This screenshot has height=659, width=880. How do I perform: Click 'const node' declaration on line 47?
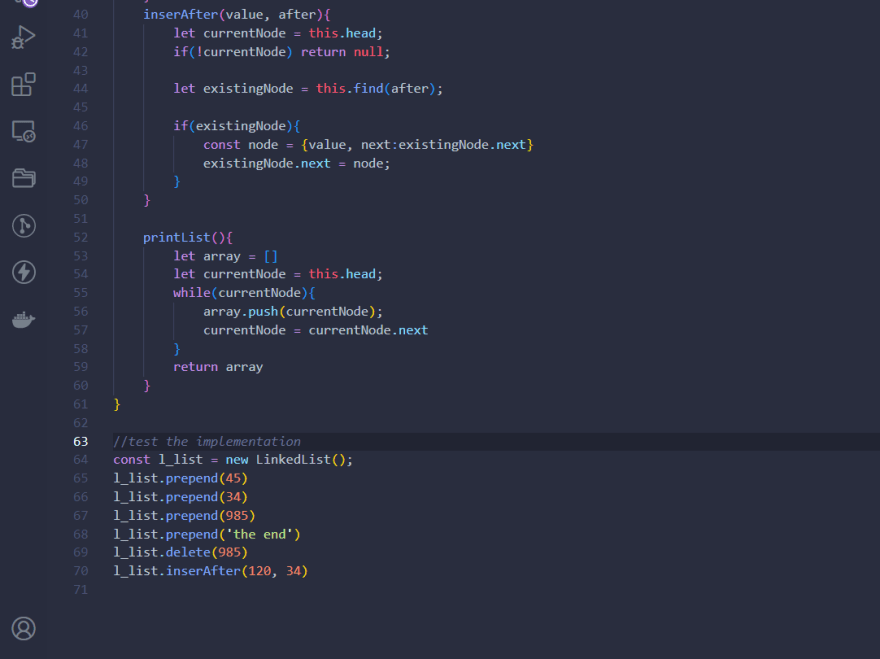point(240,145)
